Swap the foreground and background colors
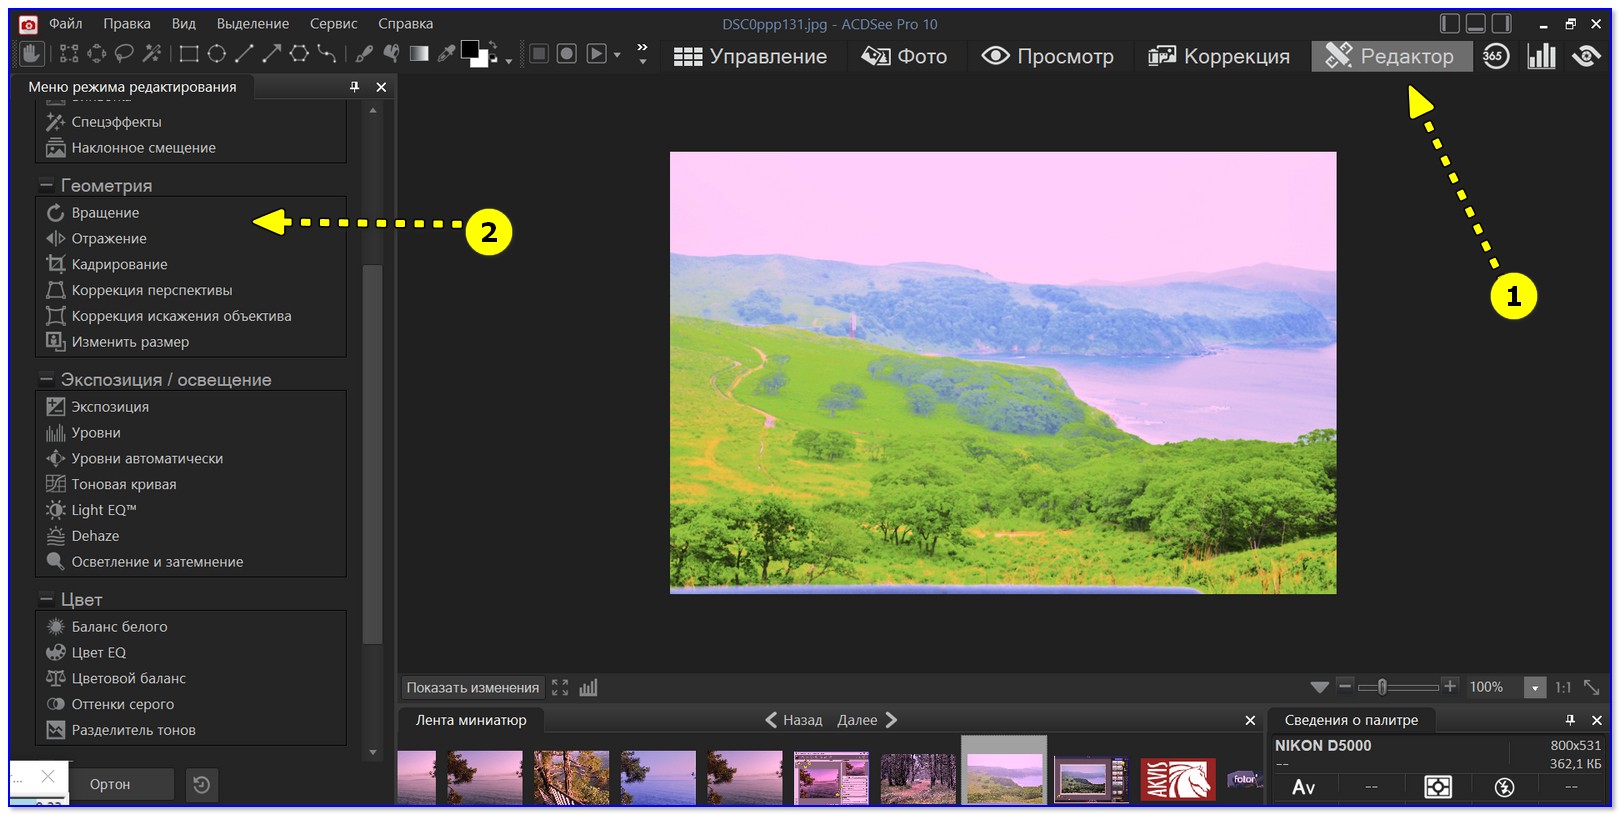 493,45
